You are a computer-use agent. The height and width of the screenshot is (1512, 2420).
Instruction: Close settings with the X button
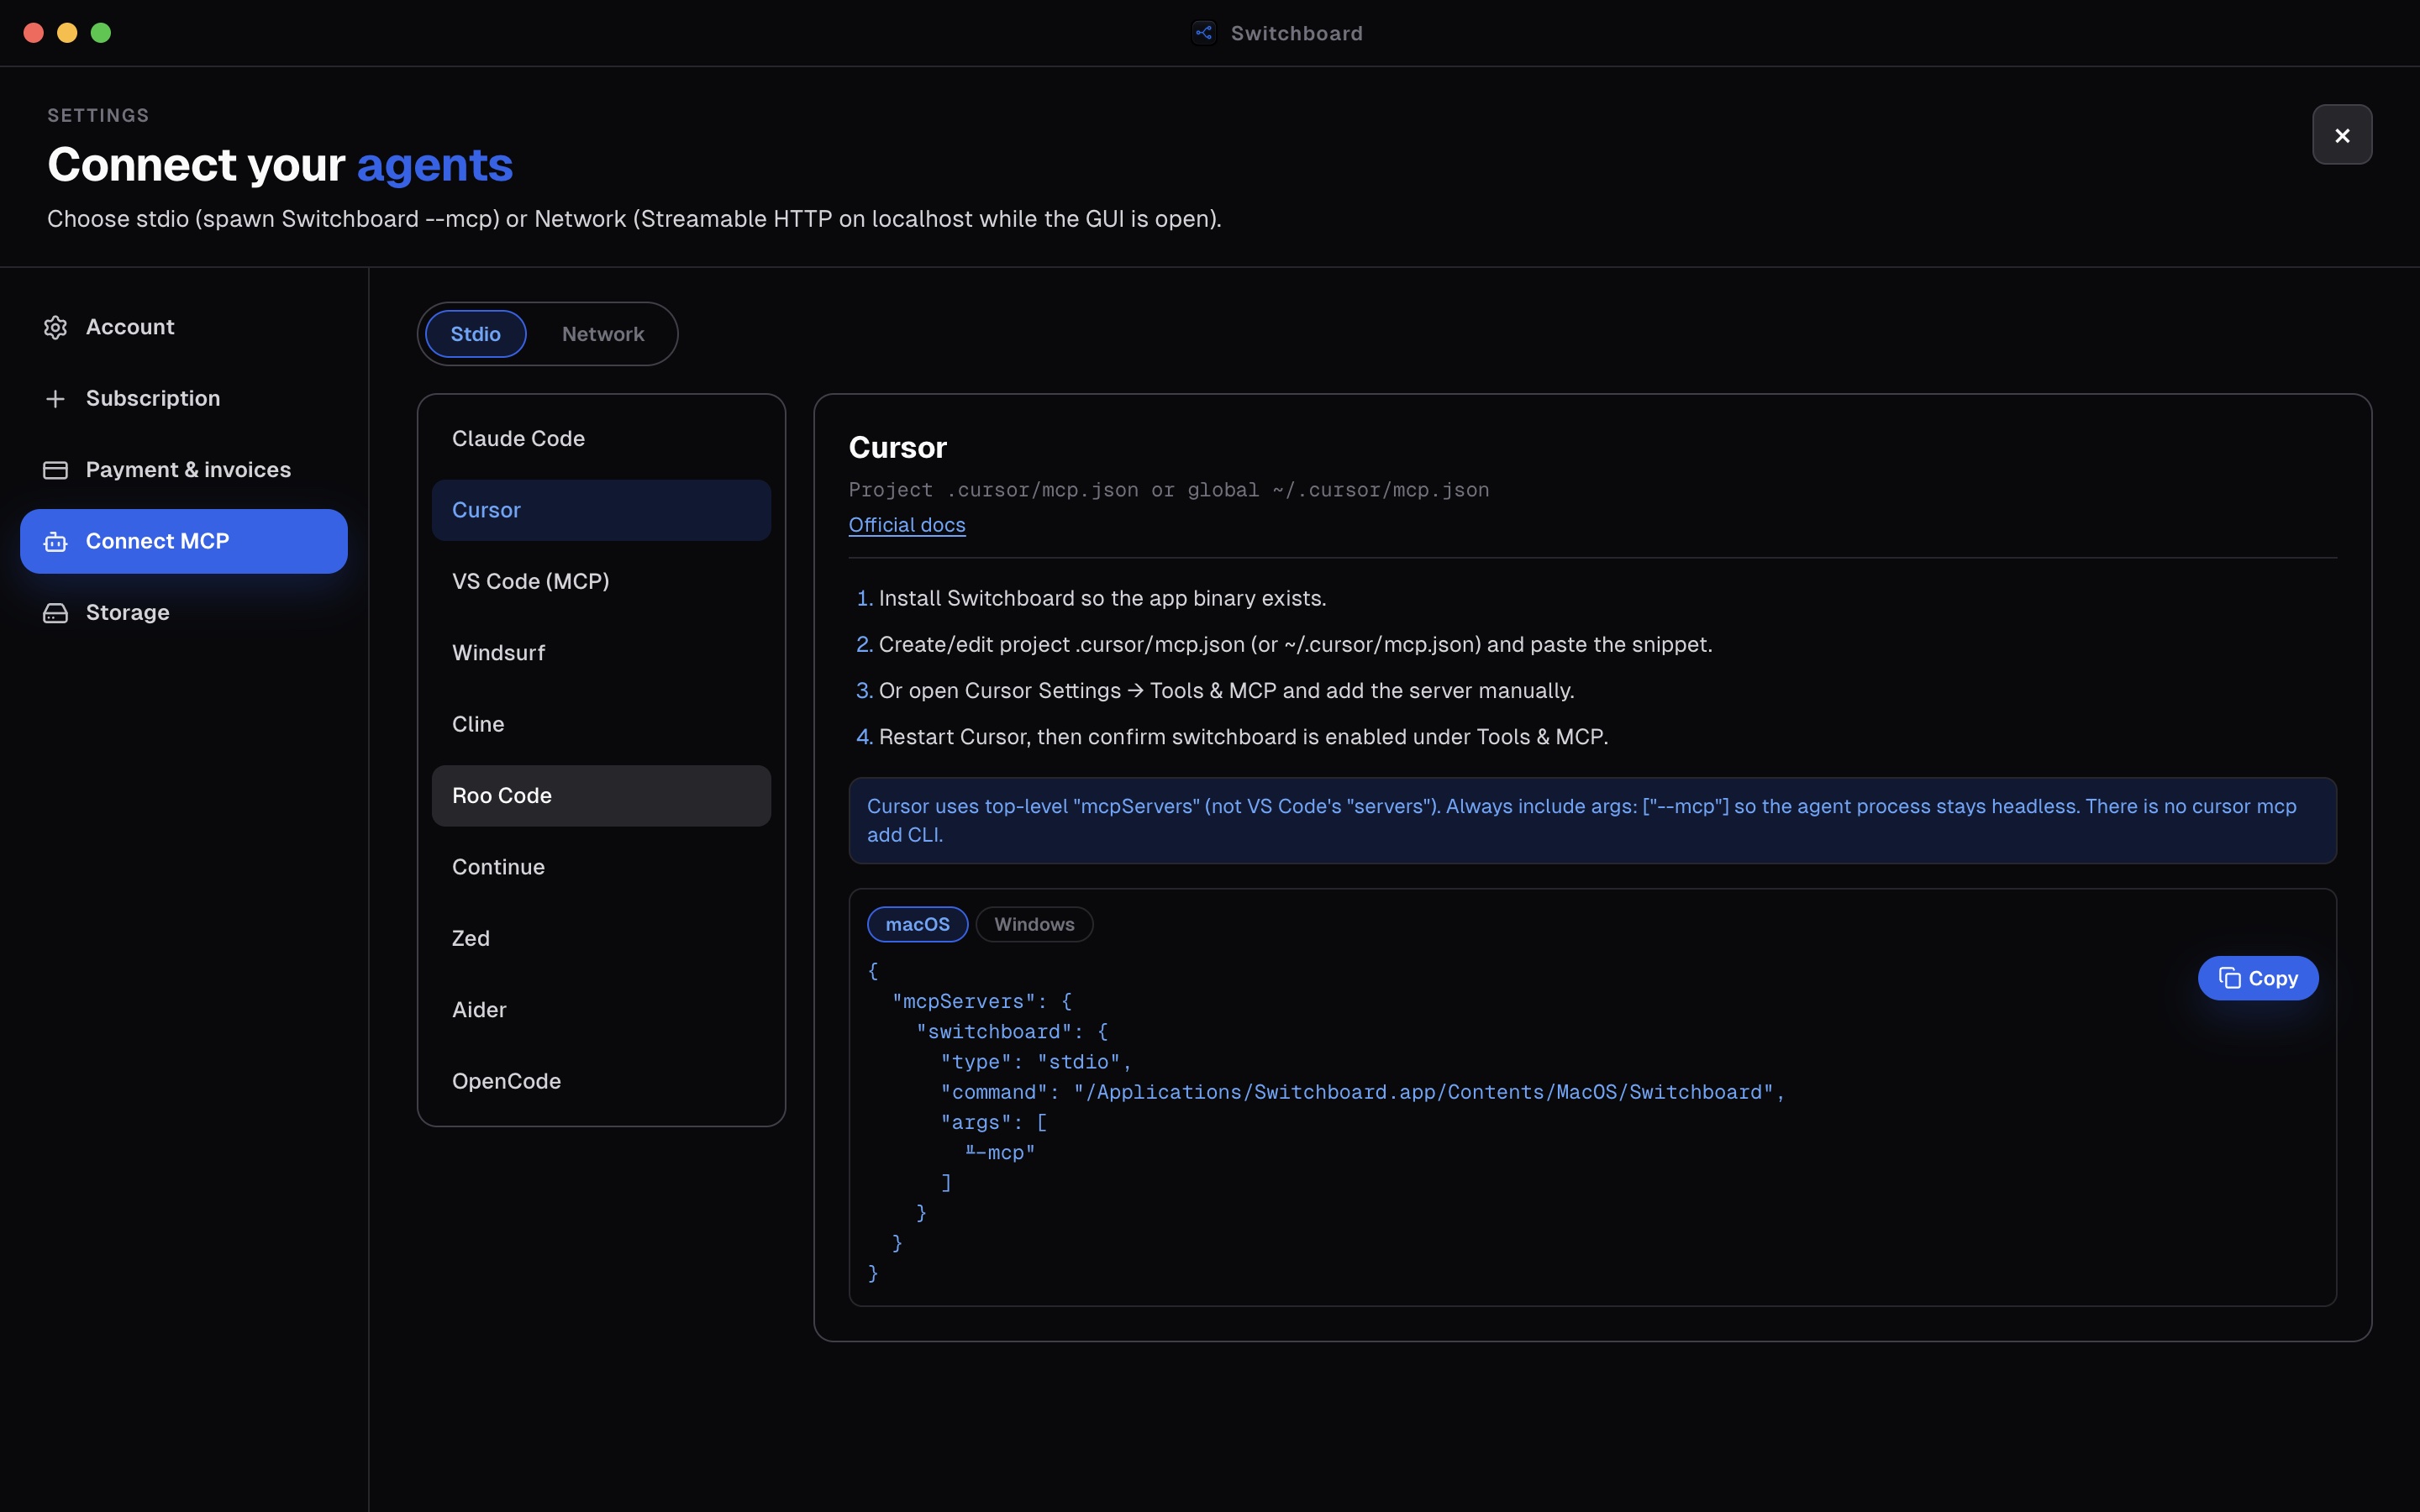point(2342,135)
